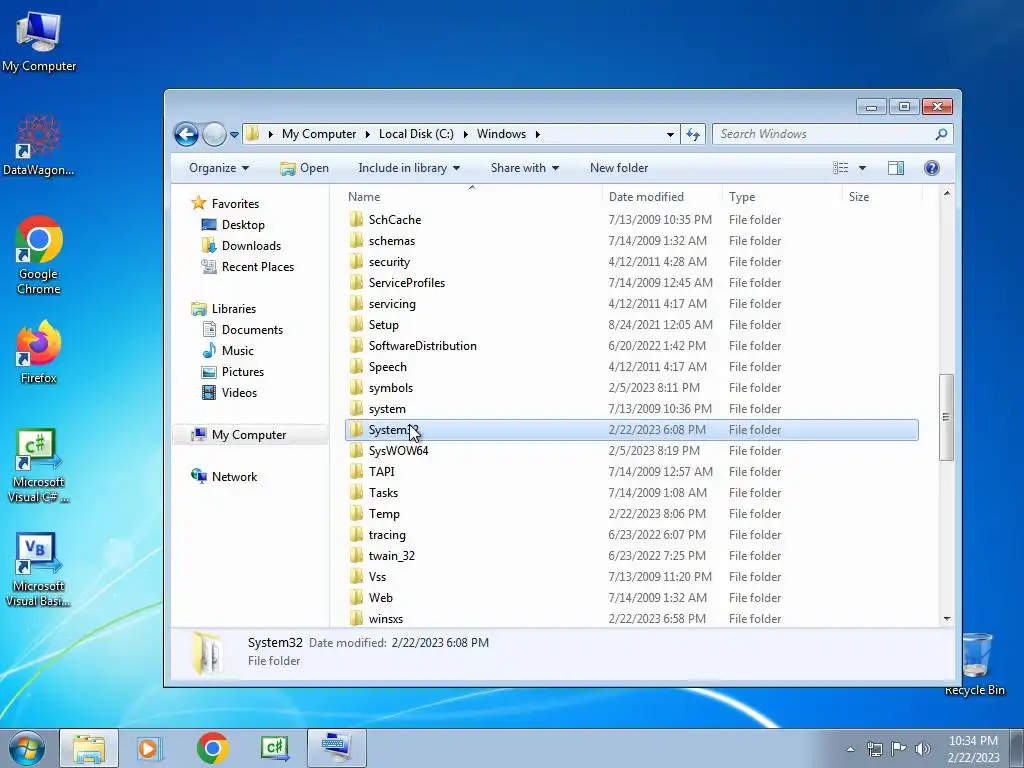Screen dimensions: 1024x768
Task: Show hidden tray icons arrow
Action: pyautogui.click(x=850, y=749)
